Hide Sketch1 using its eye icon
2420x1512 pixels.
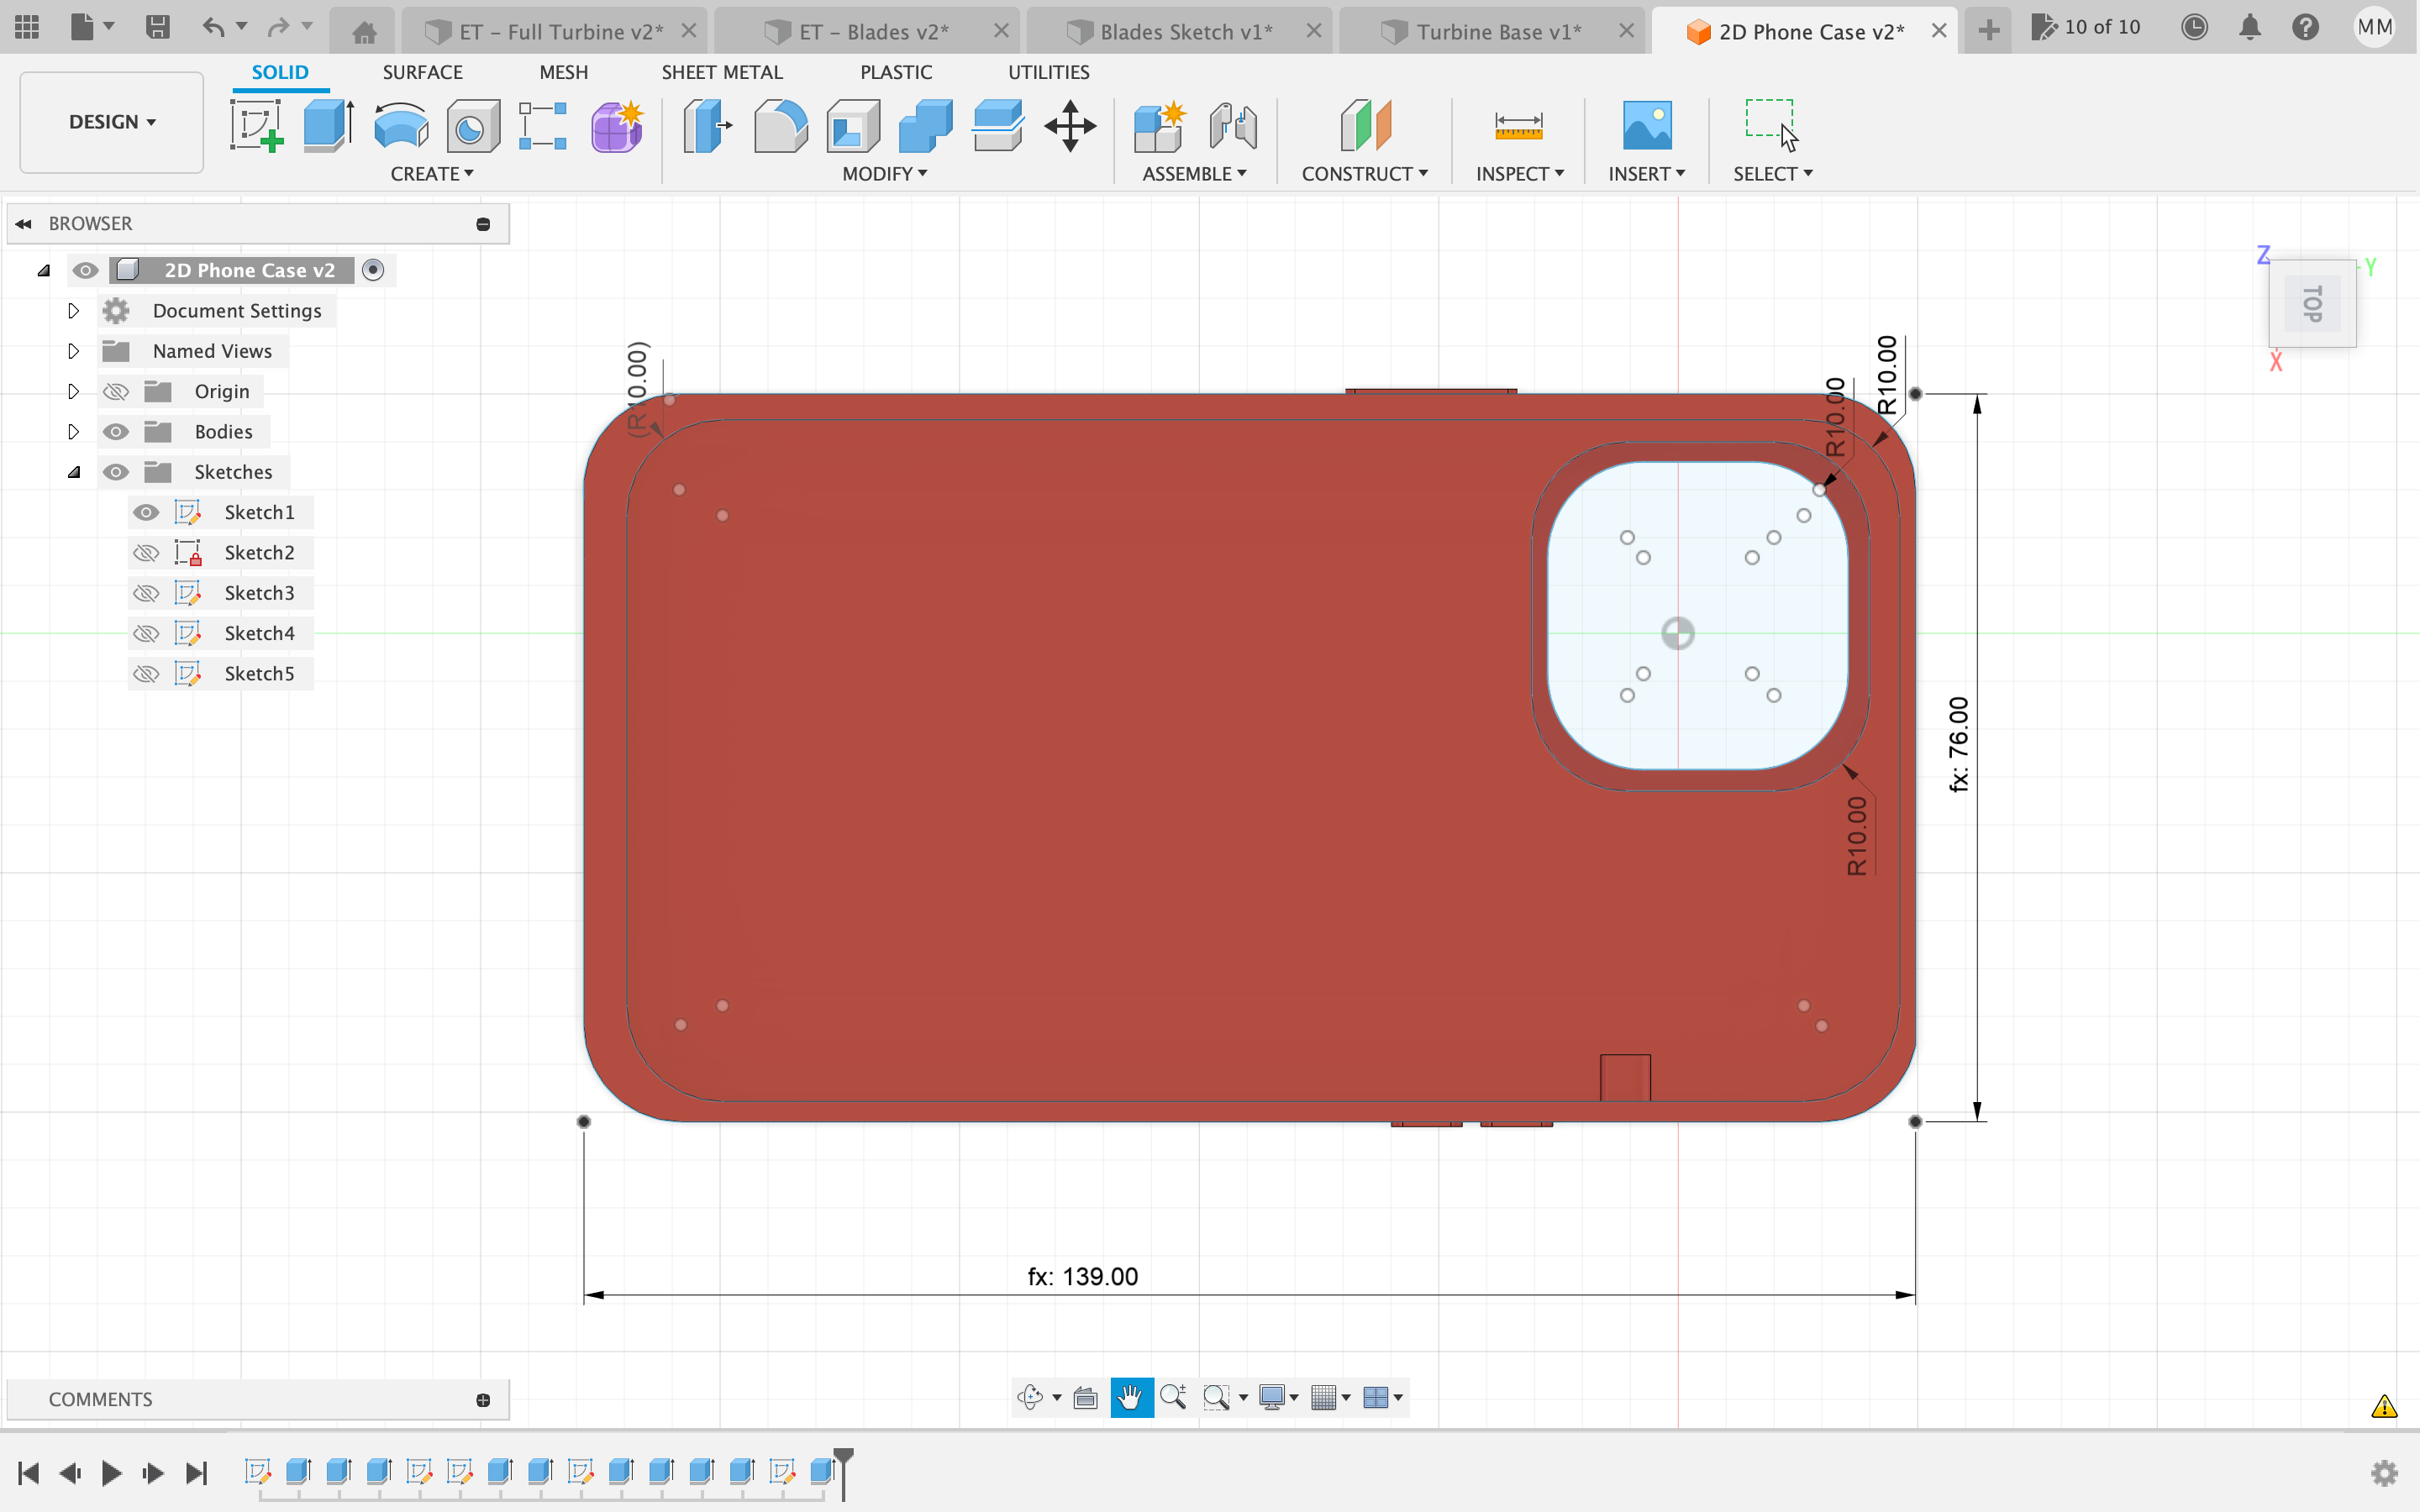146,512
